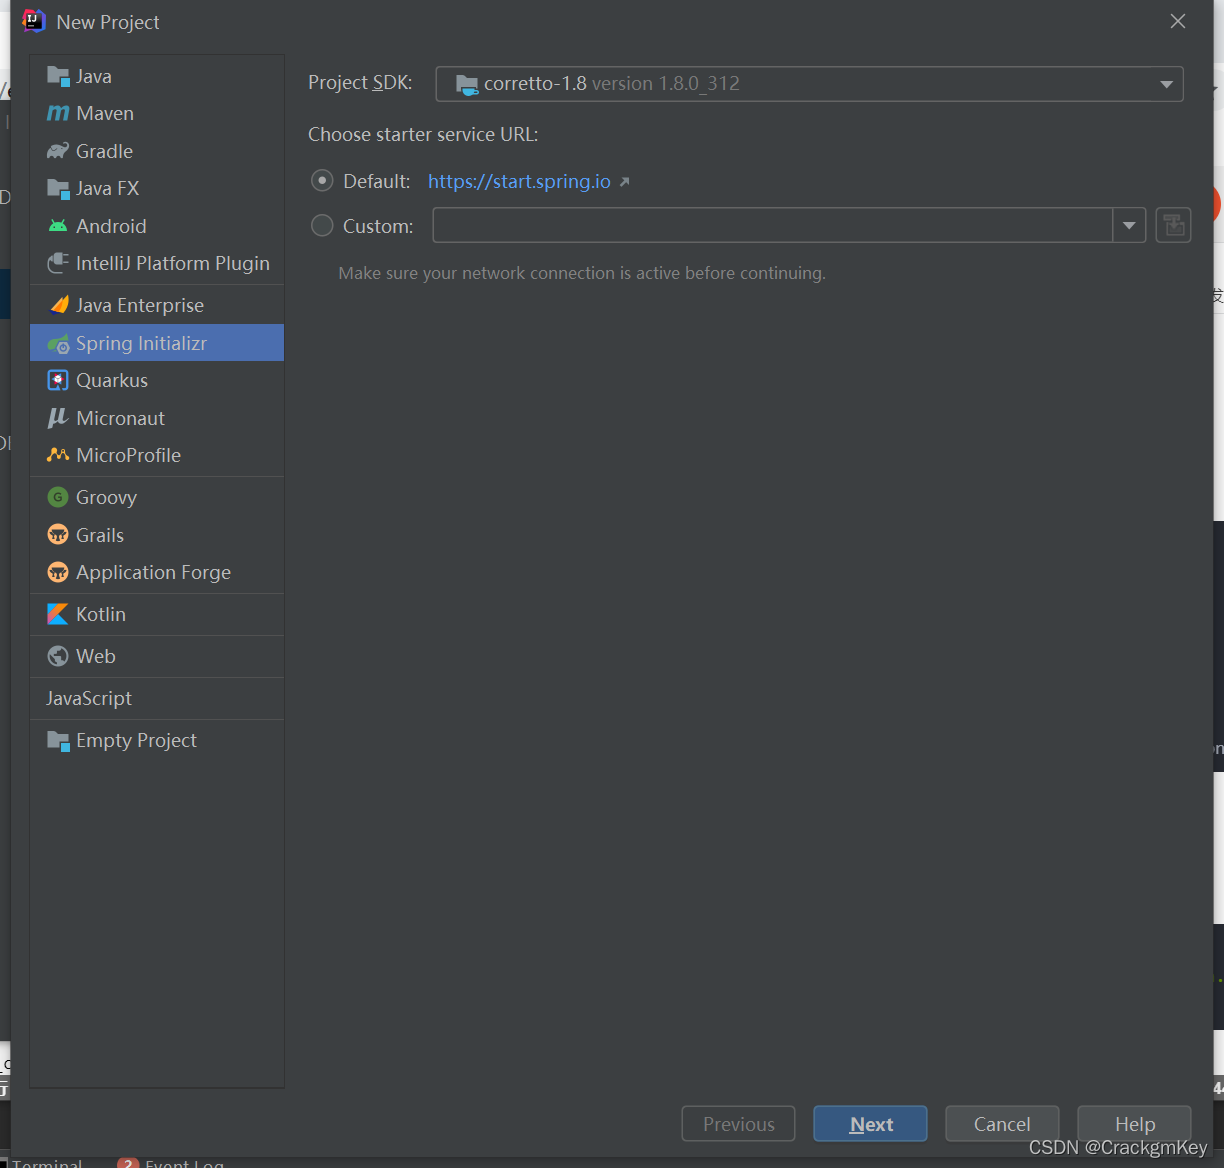The image size is (1224, 1168).
Task: Select the Custom URL radio button
Action: click(322, 226)
